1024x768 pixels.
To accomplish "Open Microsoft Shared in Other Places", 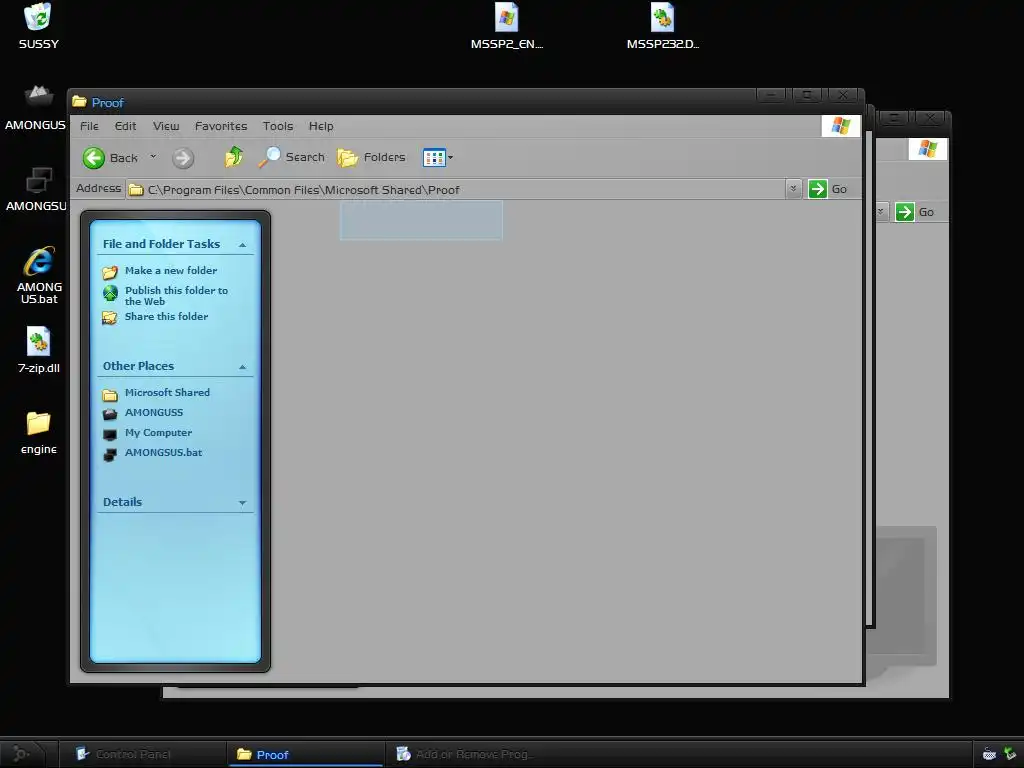I will pos(167,392).
